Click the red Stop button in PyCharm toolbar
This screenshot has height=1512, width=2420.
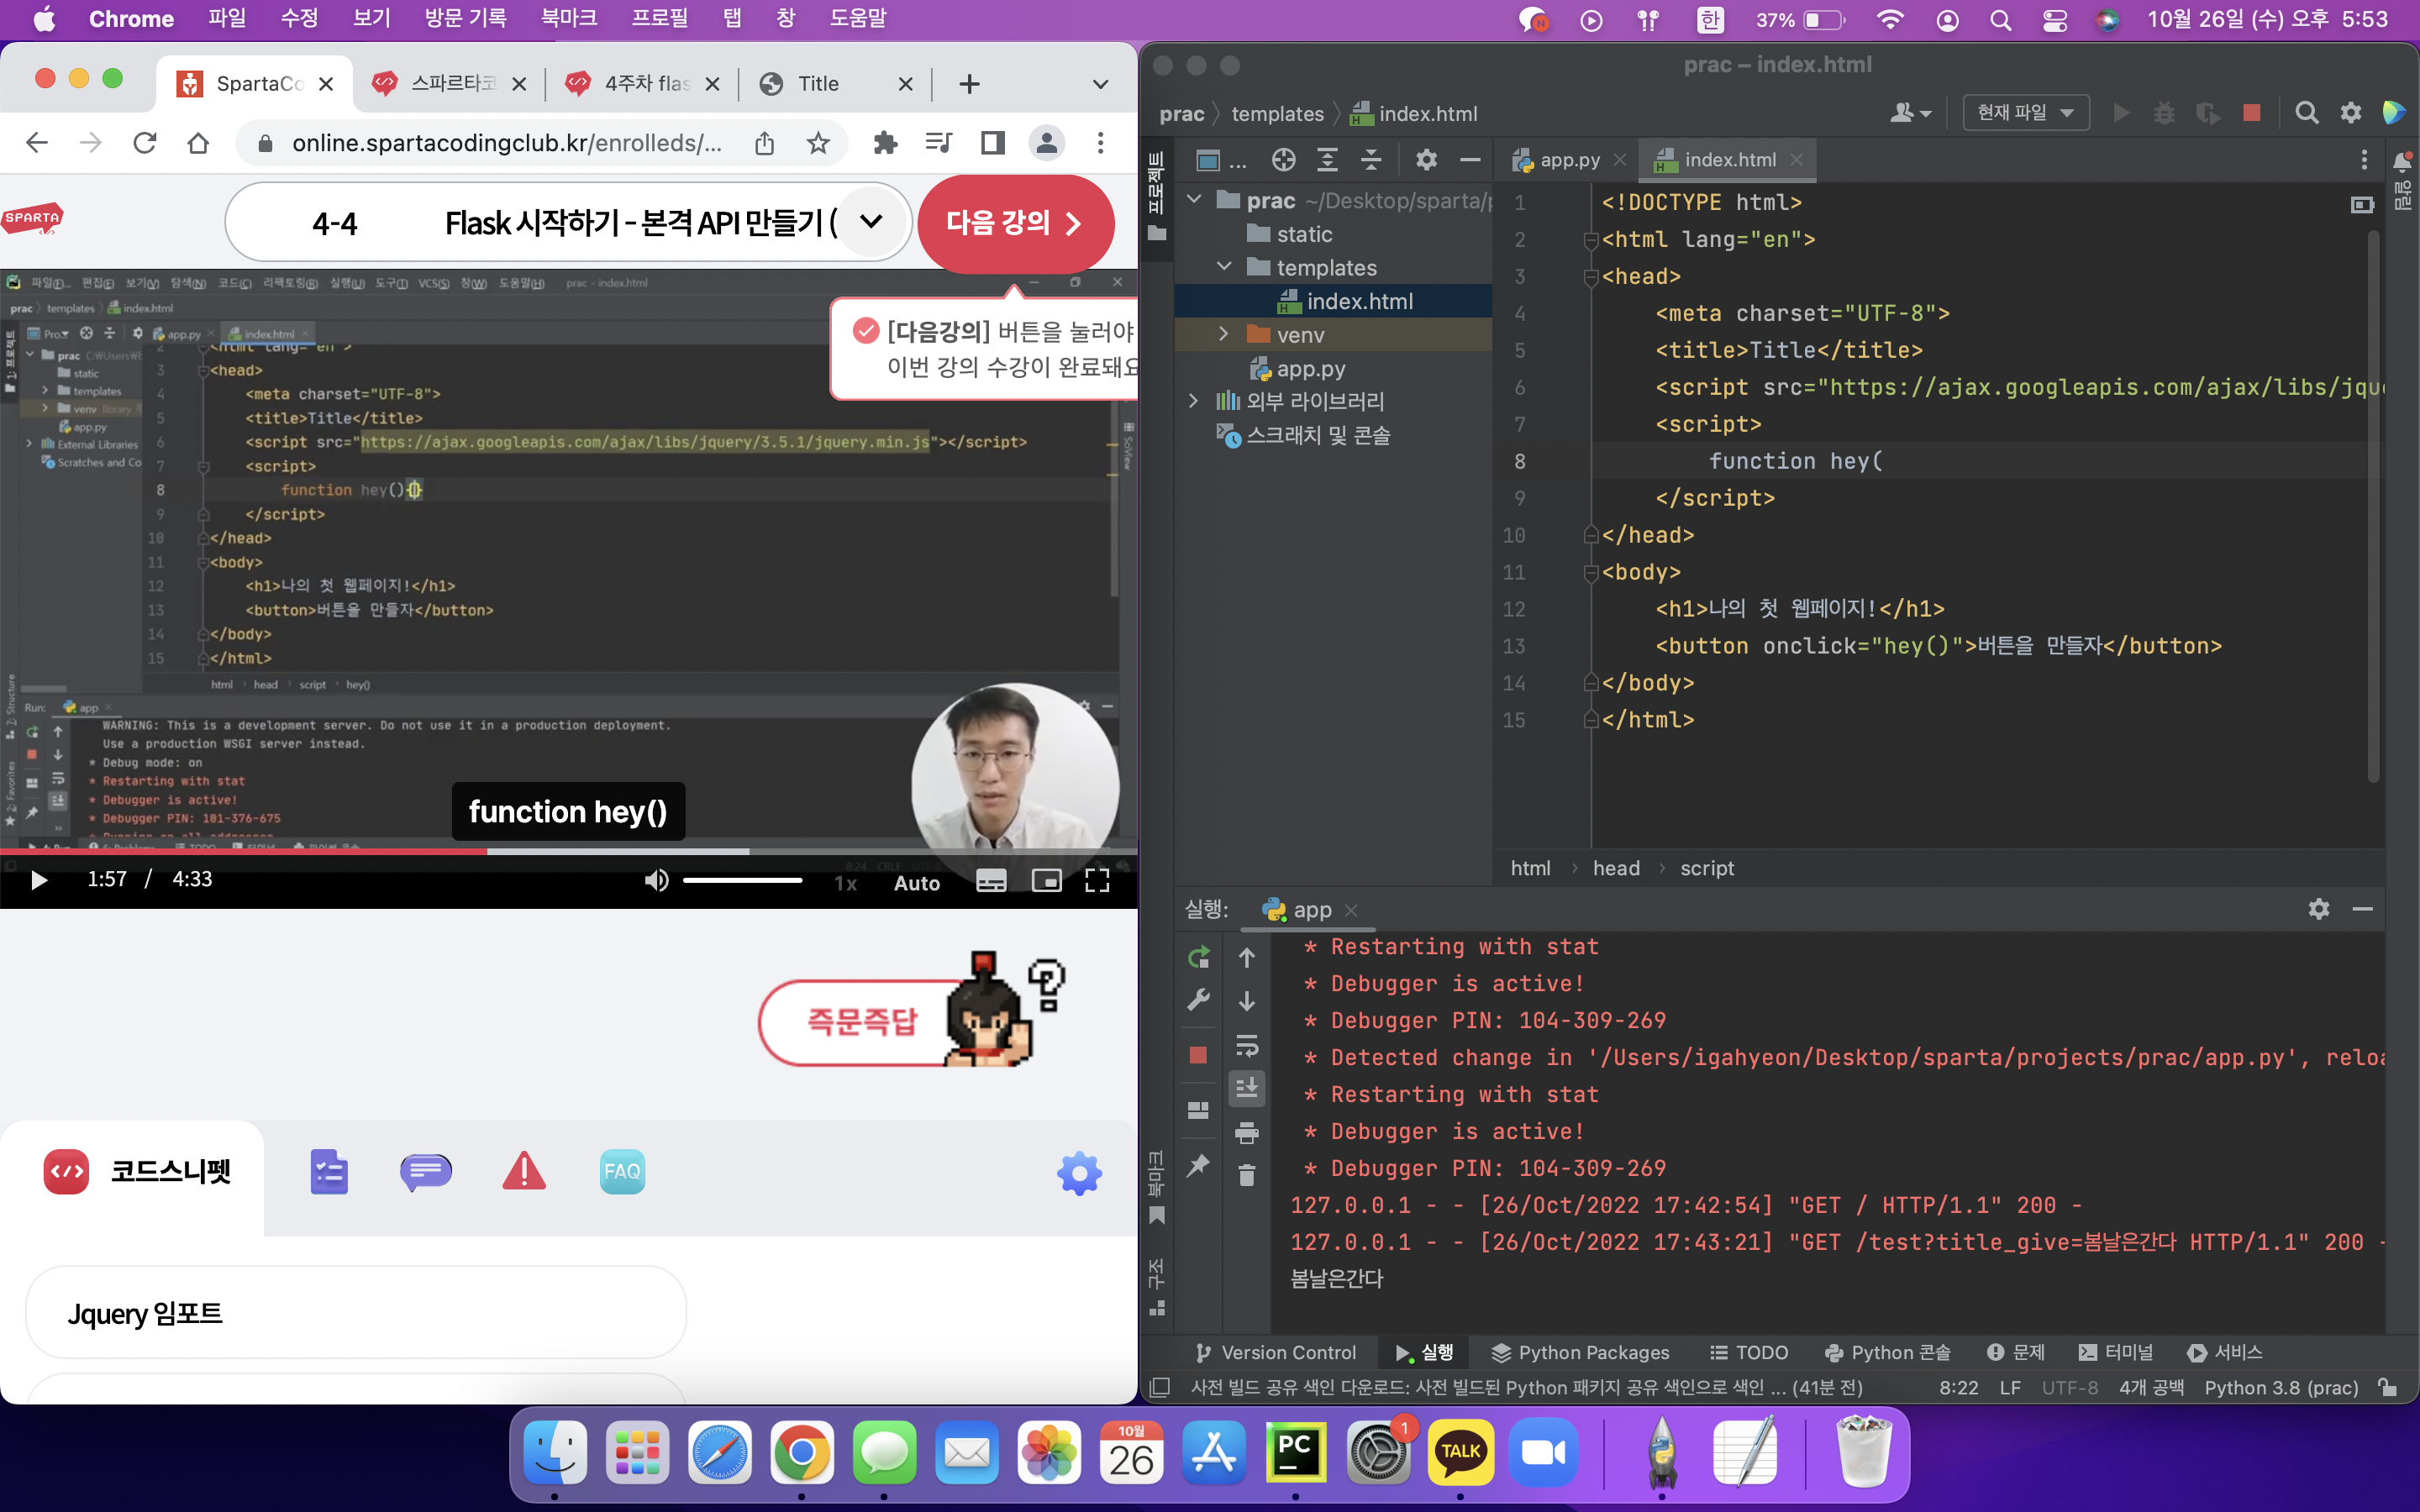pos(2252,113)
